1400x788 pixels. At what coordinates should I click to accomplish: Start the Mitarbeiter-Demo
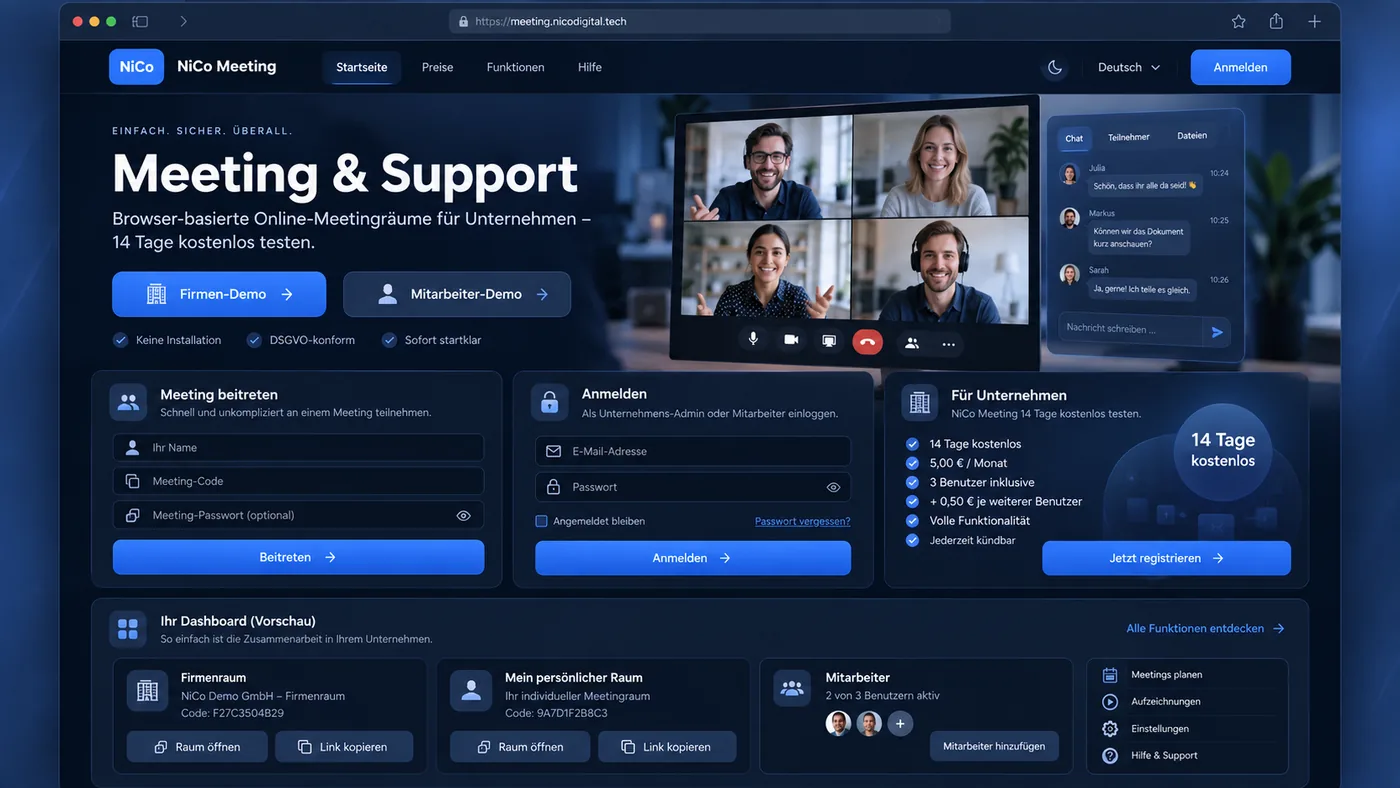tap(457, 294)
